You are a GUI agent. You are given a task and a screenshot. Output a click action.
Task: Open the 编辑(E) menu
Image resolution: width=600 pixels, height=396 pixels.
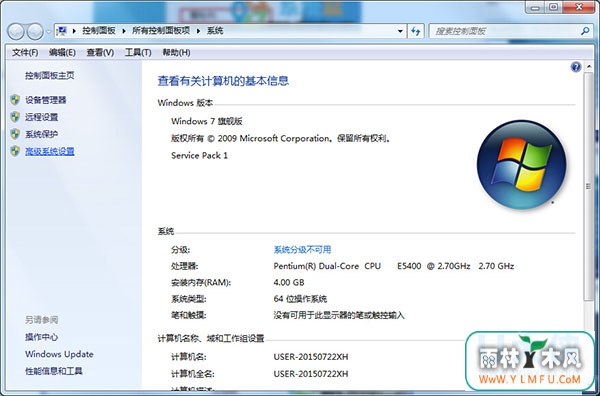pyautogui.click(x=62, y=52)
